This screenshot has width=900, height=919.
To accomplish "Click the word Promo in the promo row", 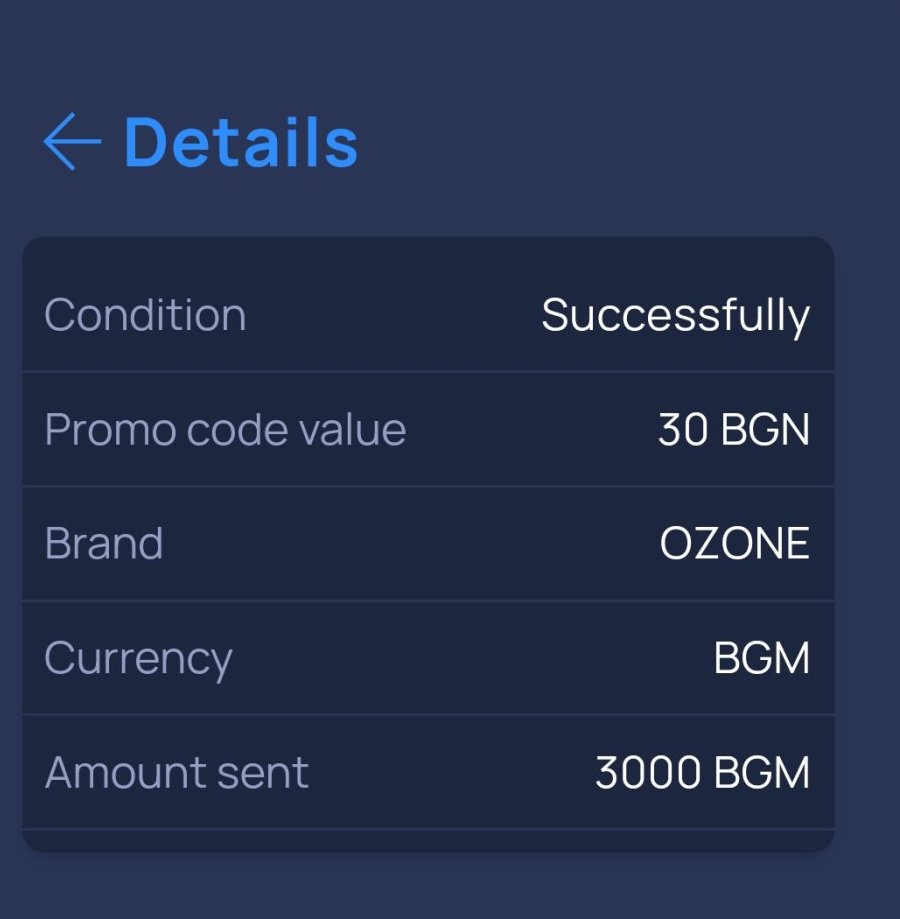I will 90,430.
